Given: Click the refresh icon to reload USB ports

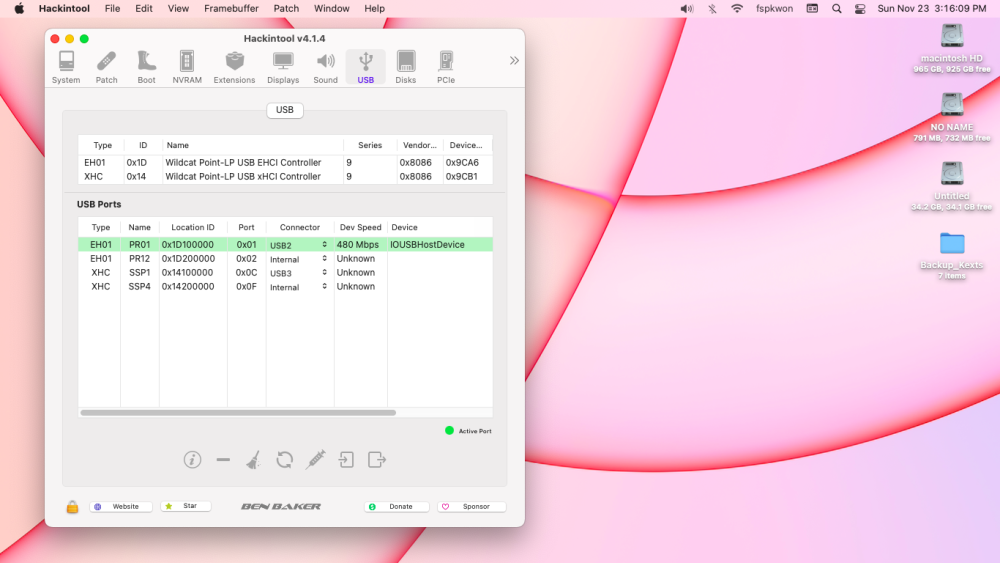Looking at the screenshot, I should coord(284,460).
